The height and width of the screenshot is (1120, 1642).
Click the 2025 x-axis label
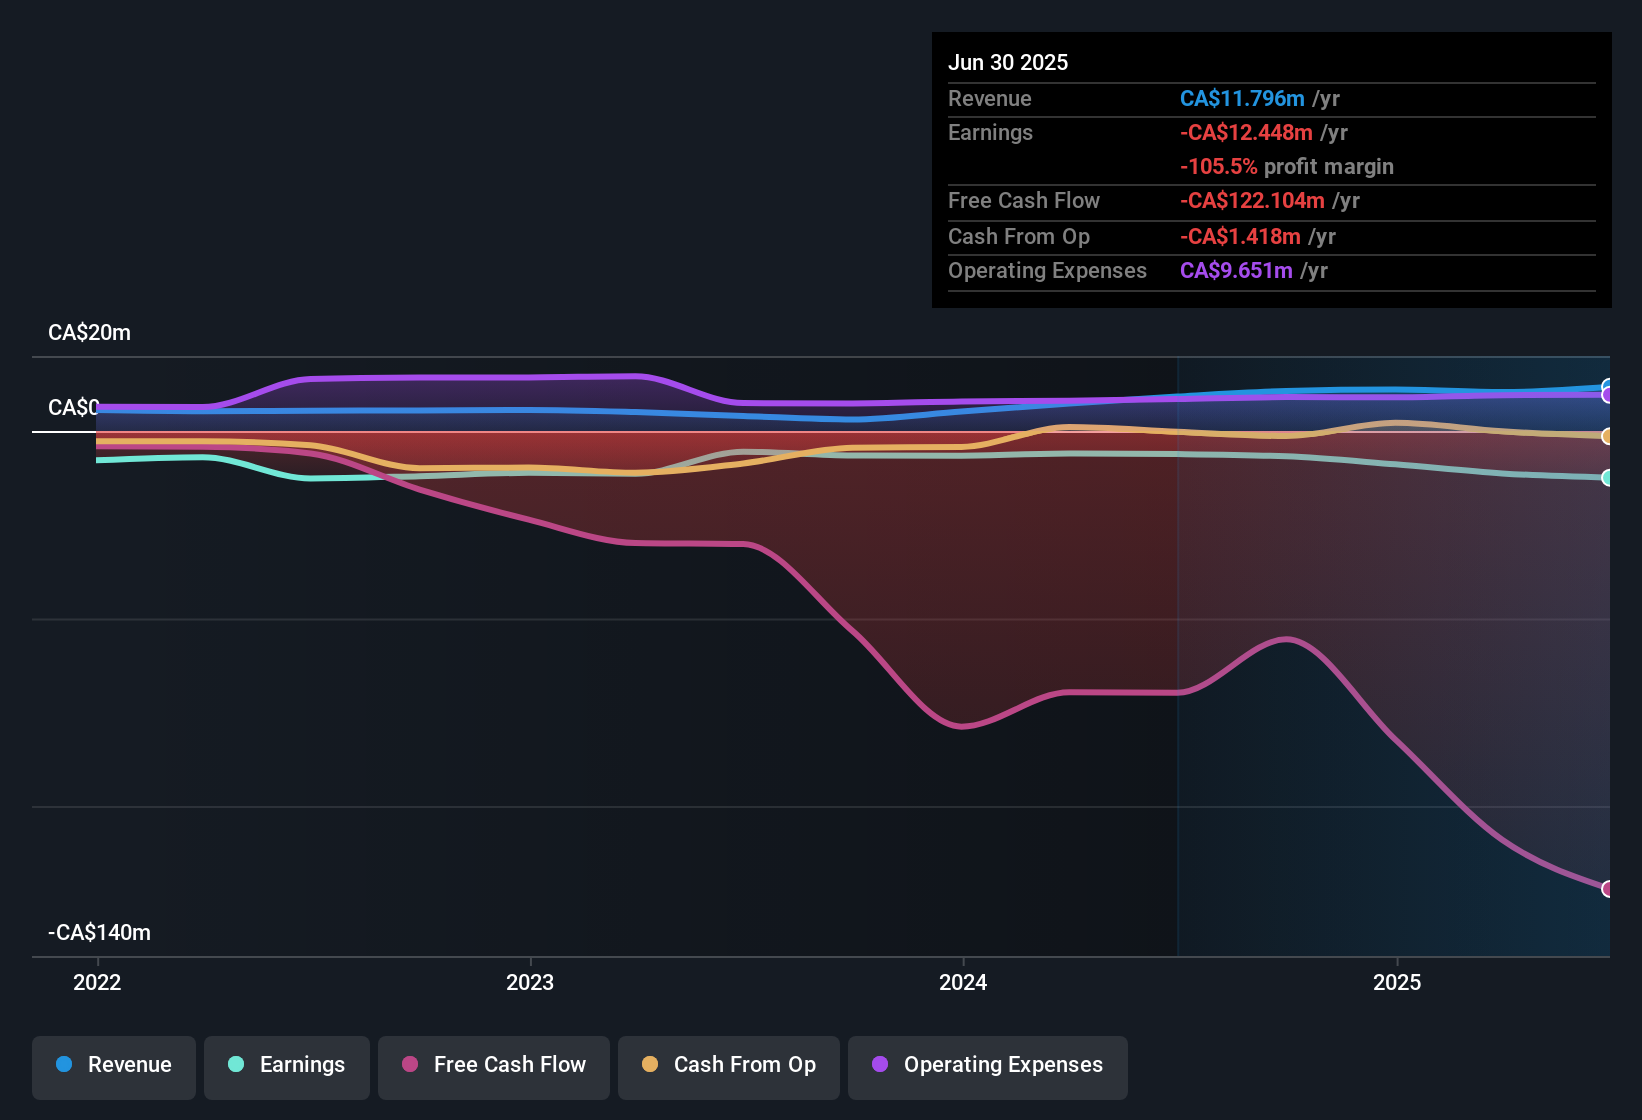tap(1397, 982)
